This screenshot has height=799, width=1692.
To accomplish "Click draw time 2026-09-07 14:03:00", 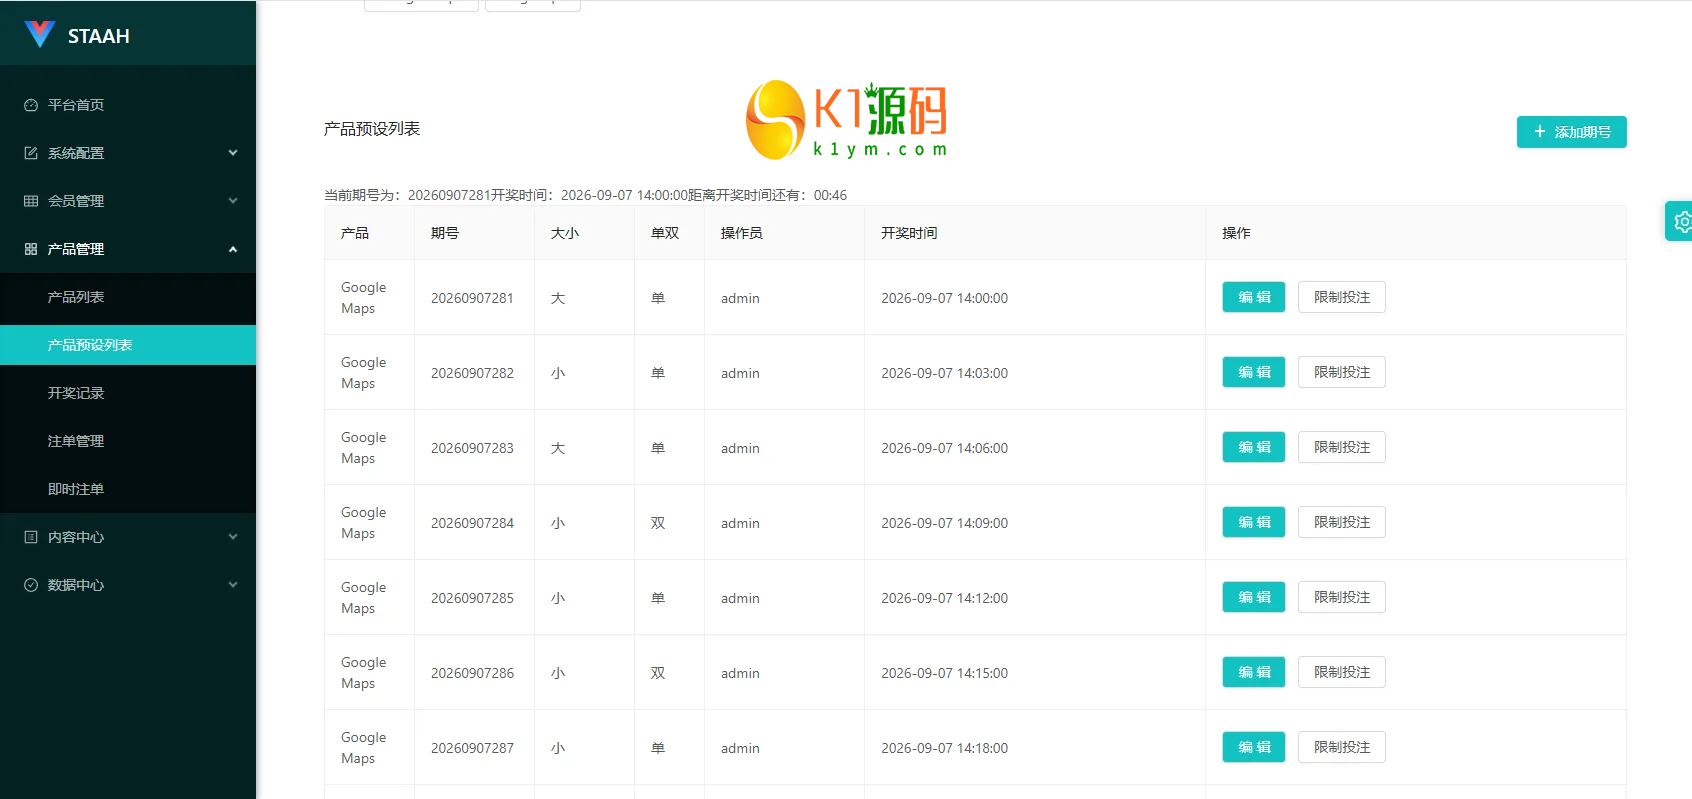I will pos(944,373).
